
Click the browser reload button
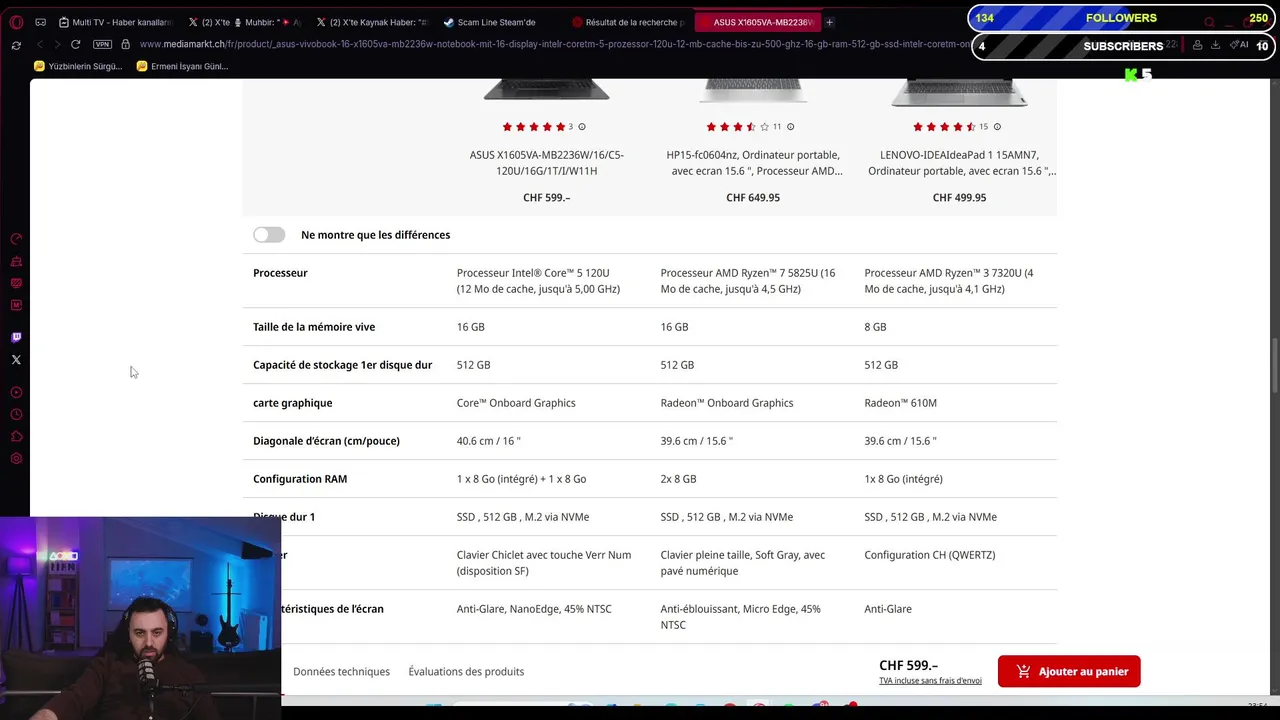(75, 45)
